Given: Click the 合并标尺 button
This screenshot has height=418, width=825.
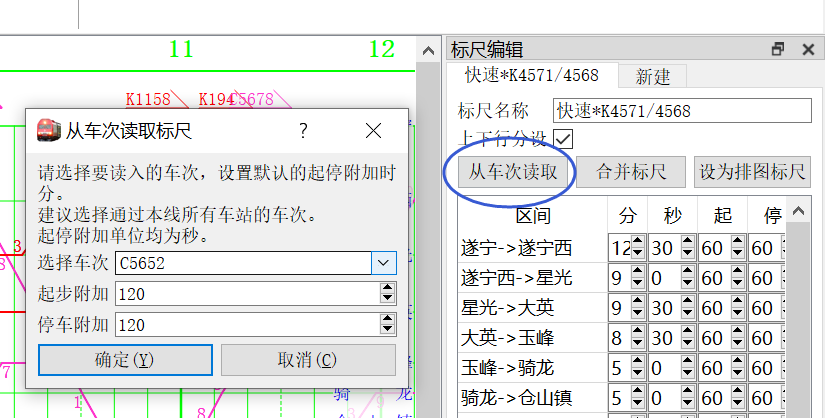Looking at the screenshot, I should (x=631, y=172).
